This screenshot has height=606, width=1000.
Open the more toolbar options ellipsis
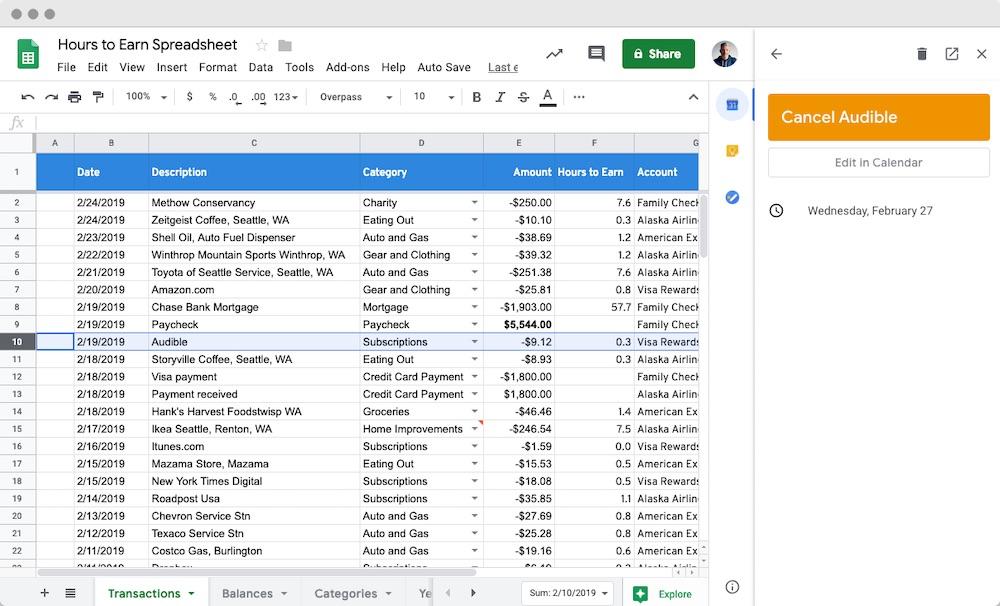coord(578,97)
